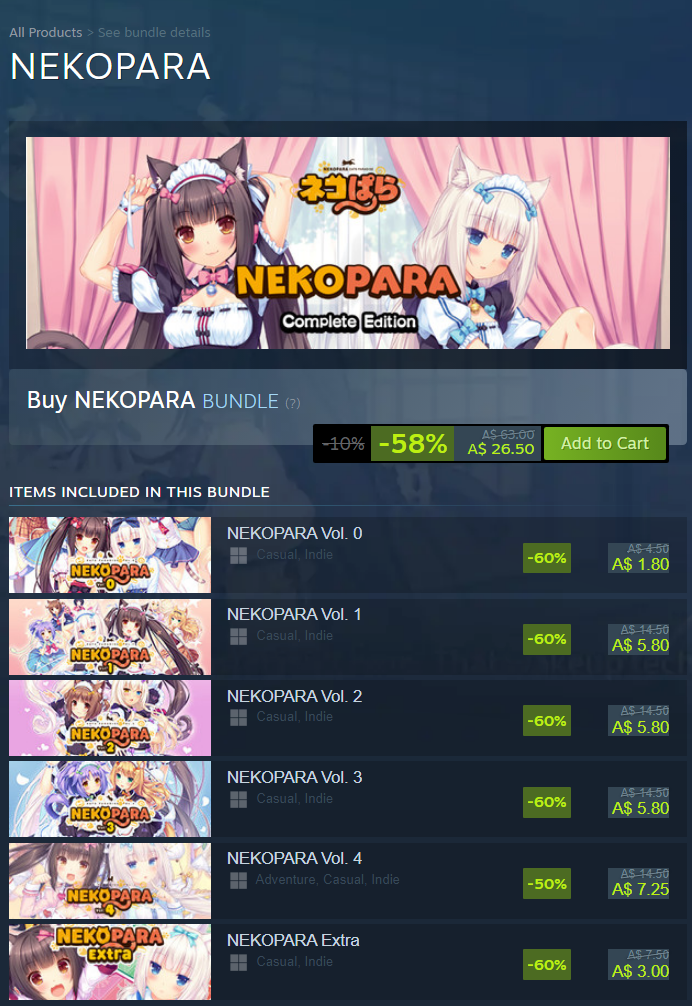The width and height of the screenshot is (692, 1006).
Task: Go to All Products breadcrumb
Action: pos(46,32)
